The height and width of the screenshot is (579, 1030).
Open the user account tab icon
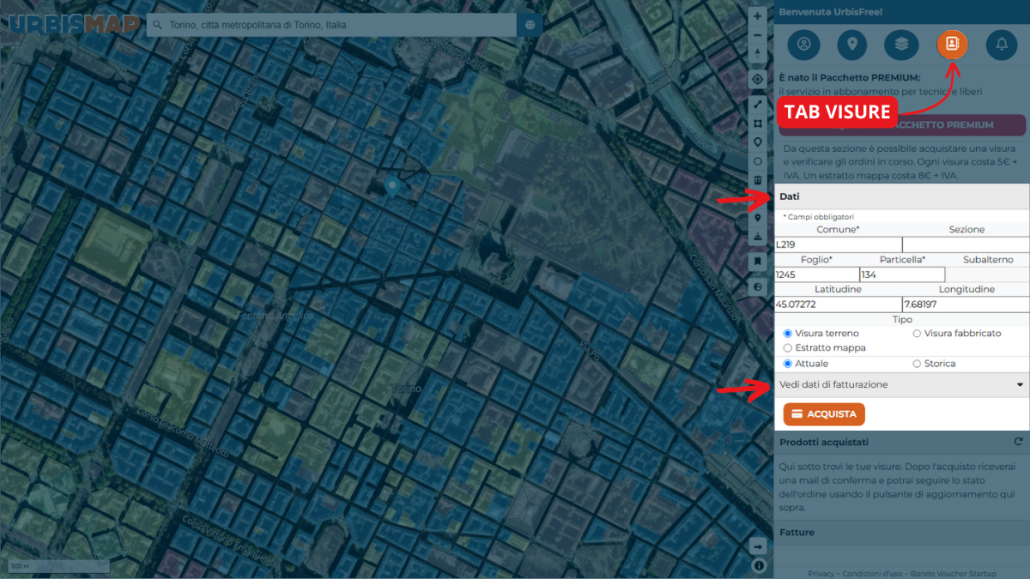point(804,45)
